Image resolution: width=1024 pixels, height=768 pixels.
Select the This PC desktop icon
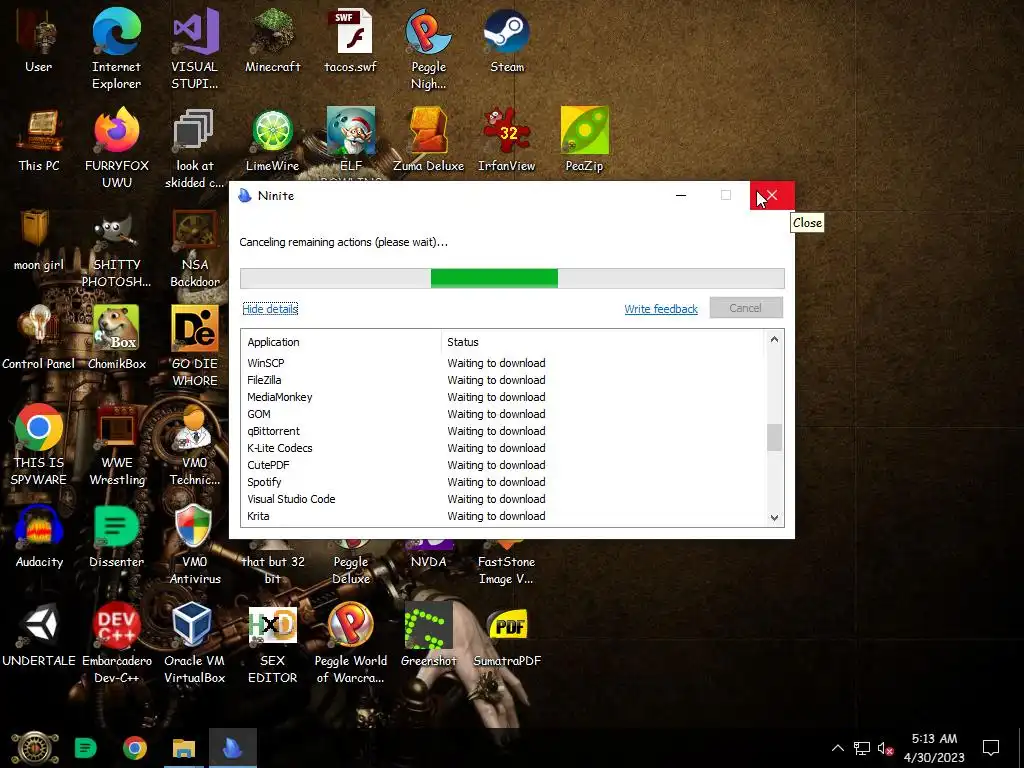pyautogui.click(x=39, y=140)
